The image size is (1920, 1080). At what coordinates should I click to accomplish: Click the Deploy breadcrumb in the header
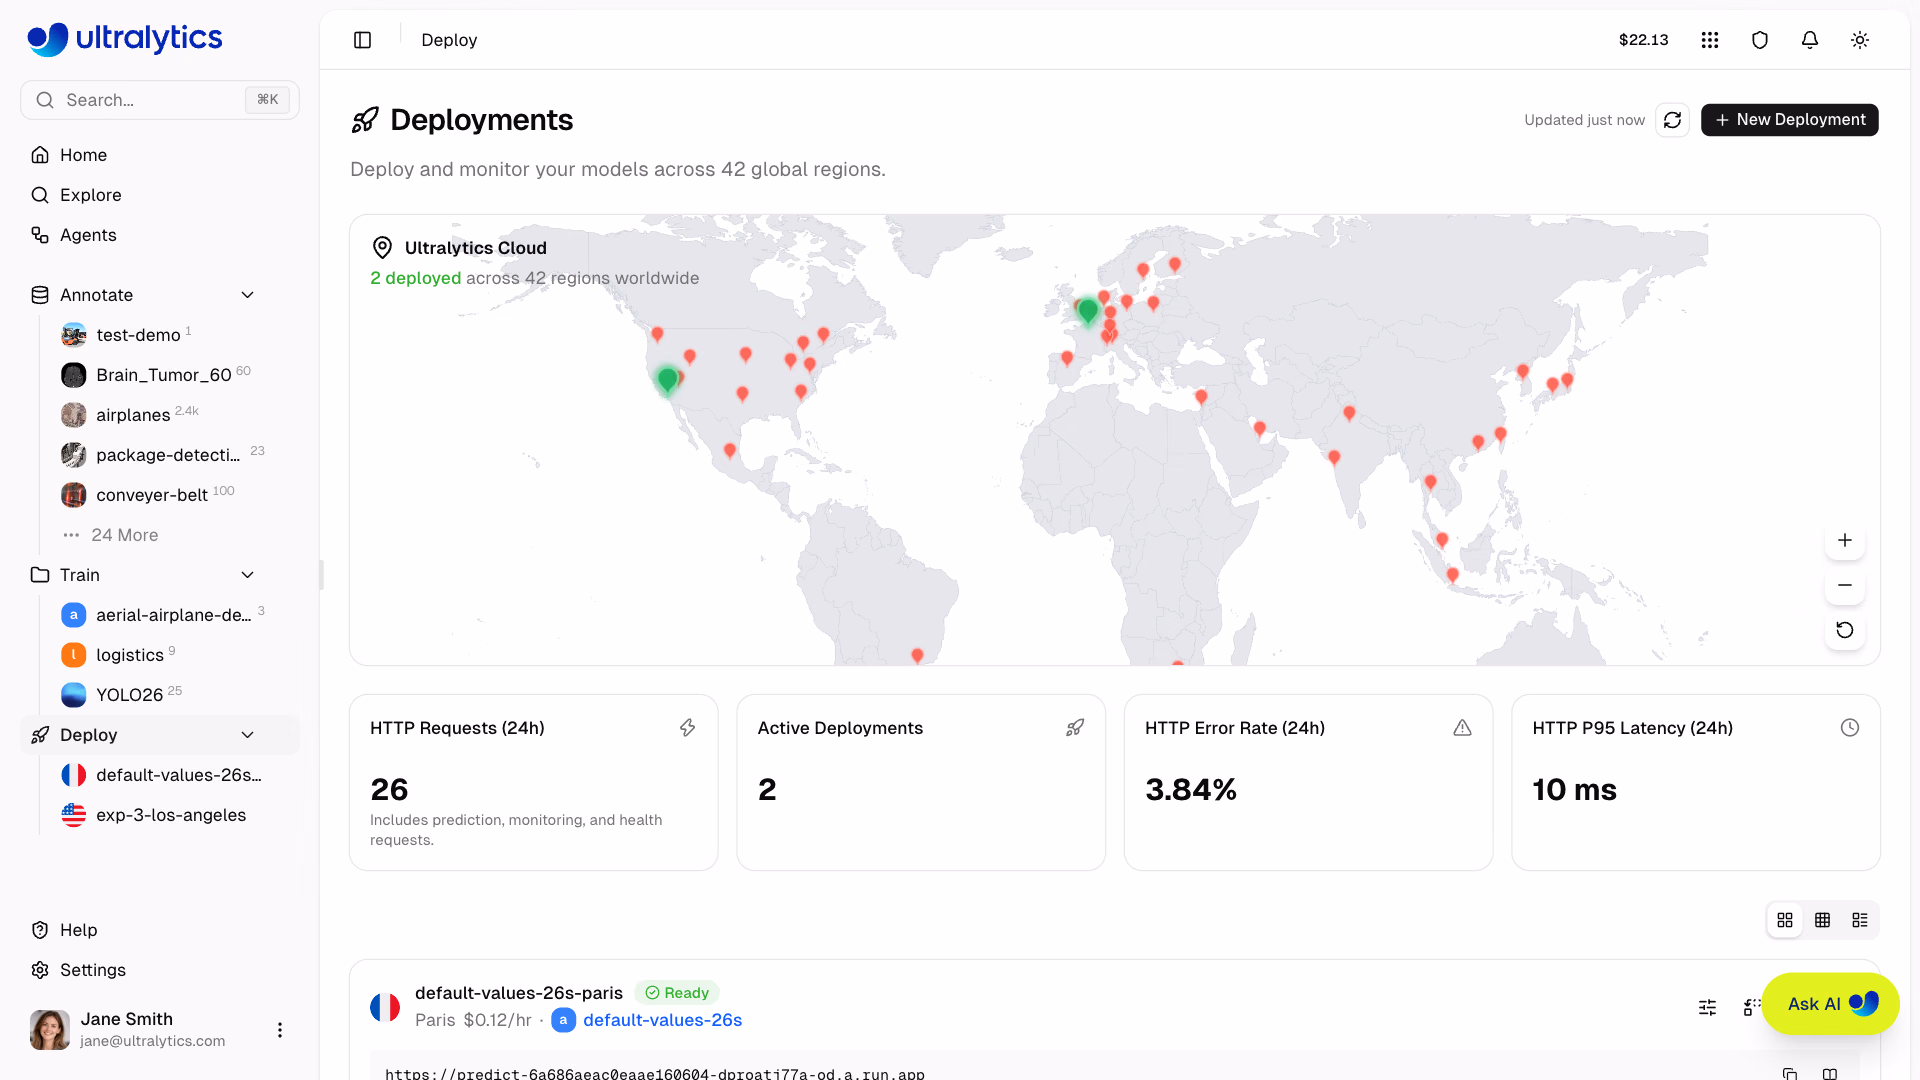[449, 40]
